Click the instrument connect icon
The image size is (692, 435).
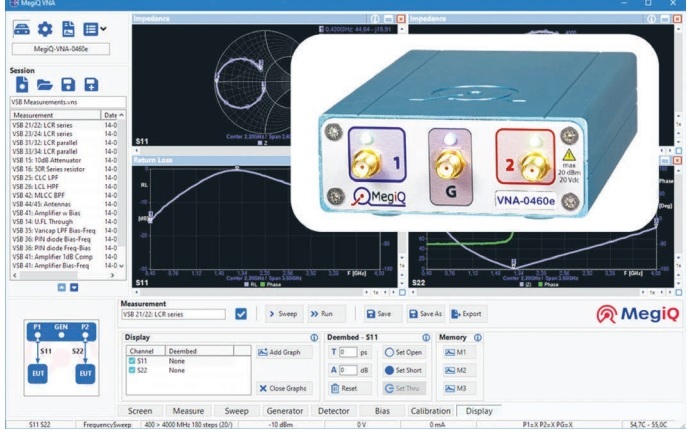pos(22,29)
